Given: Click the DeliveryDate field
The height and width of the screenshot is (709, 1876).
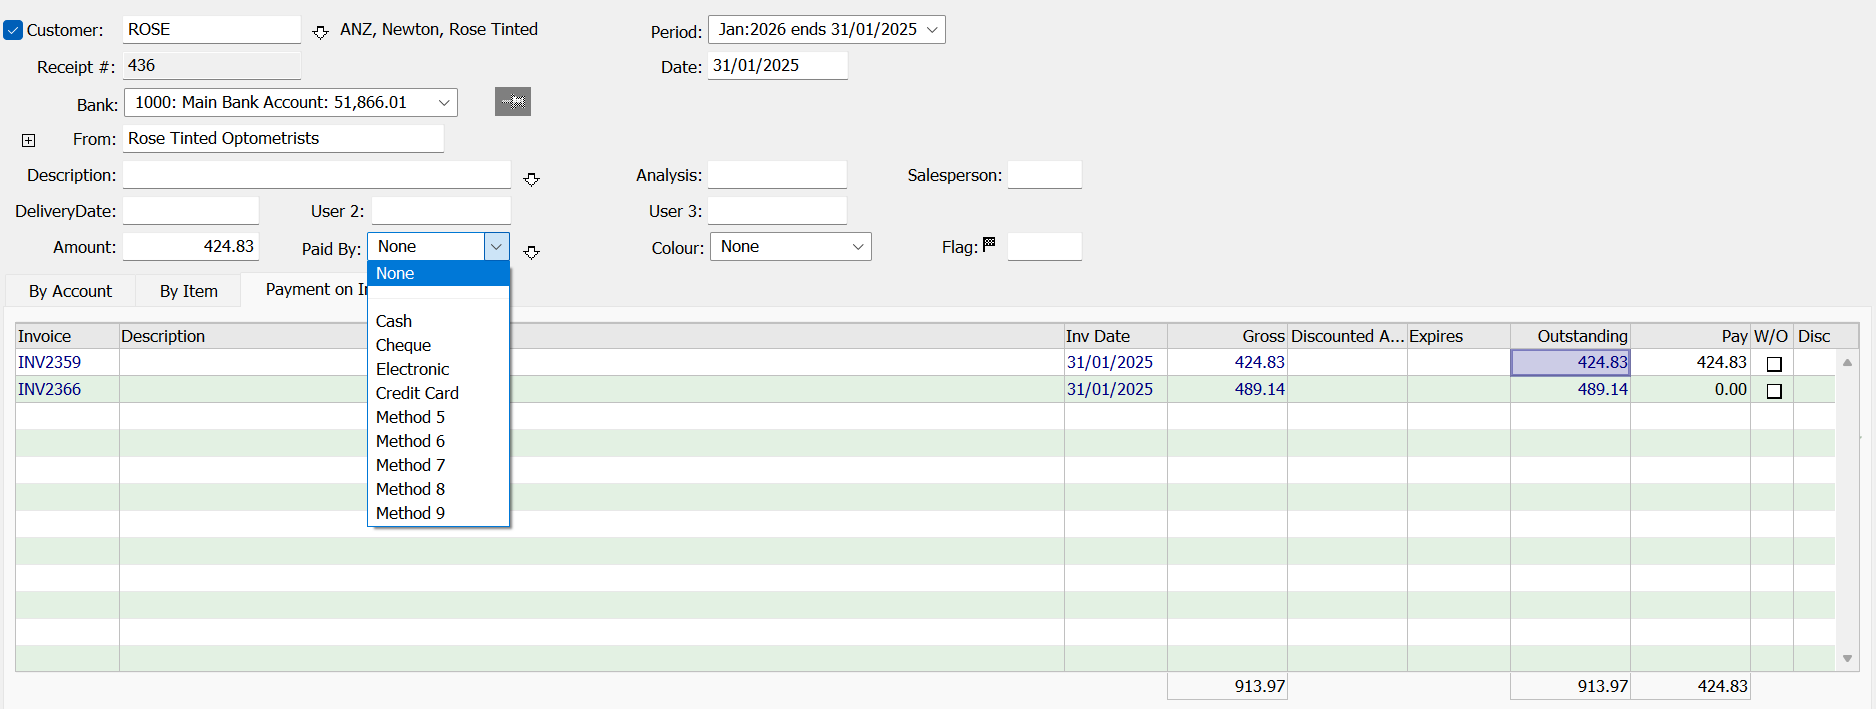Looking at the screenshot, I should (x=190, y=211).
